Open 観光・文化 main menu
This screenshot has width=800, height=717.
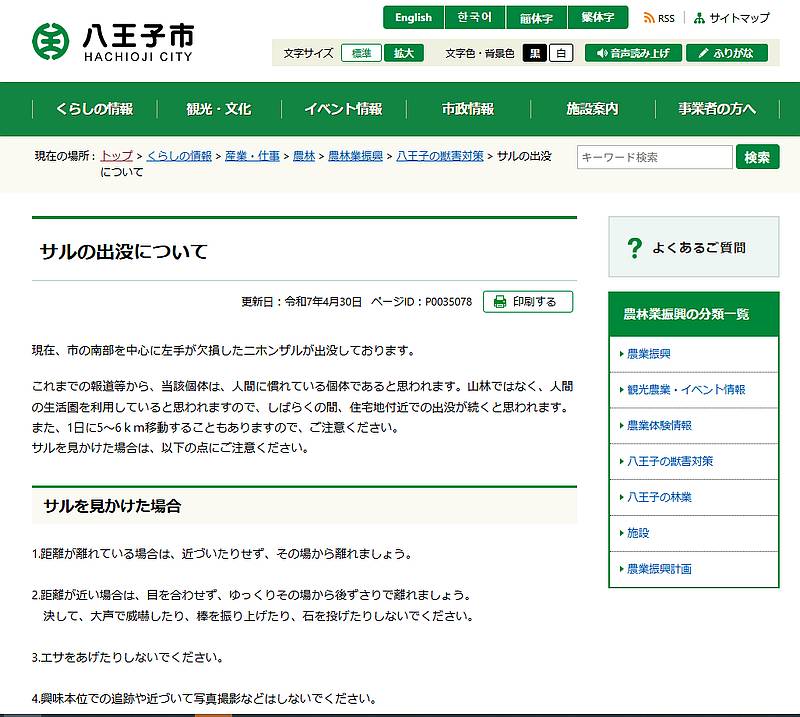tap(219, 109)
